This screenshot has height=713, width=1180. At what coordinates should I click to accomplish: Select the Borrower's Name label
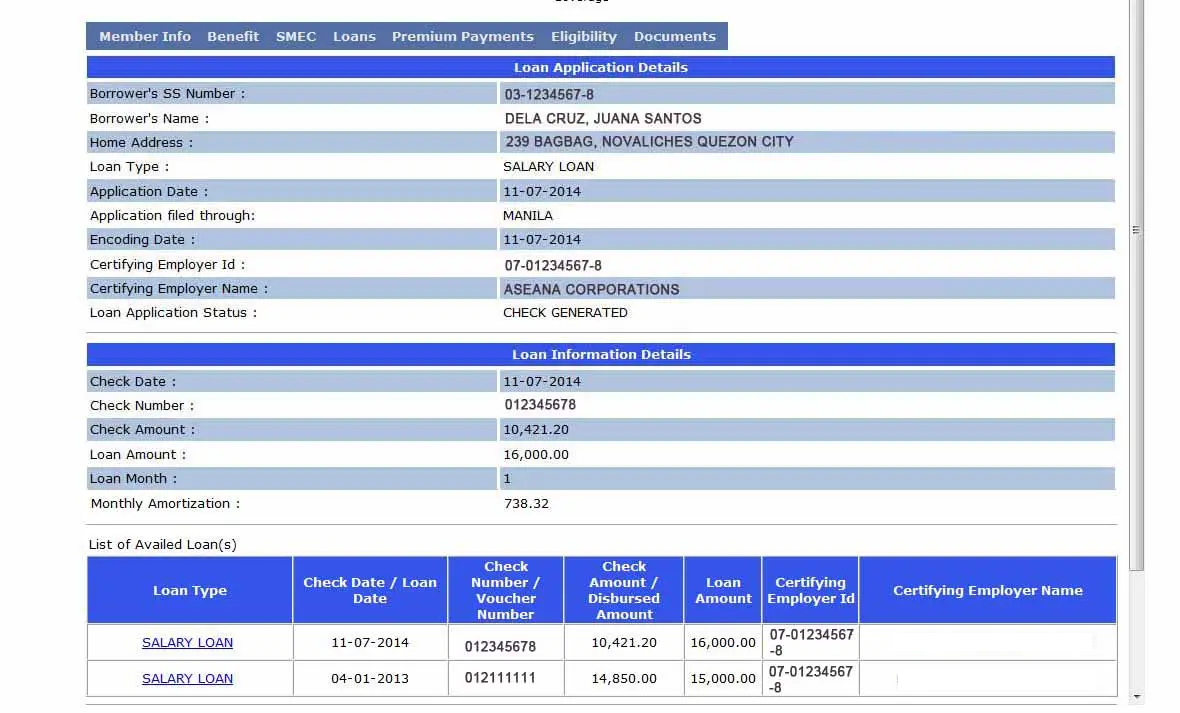[149, 118]
